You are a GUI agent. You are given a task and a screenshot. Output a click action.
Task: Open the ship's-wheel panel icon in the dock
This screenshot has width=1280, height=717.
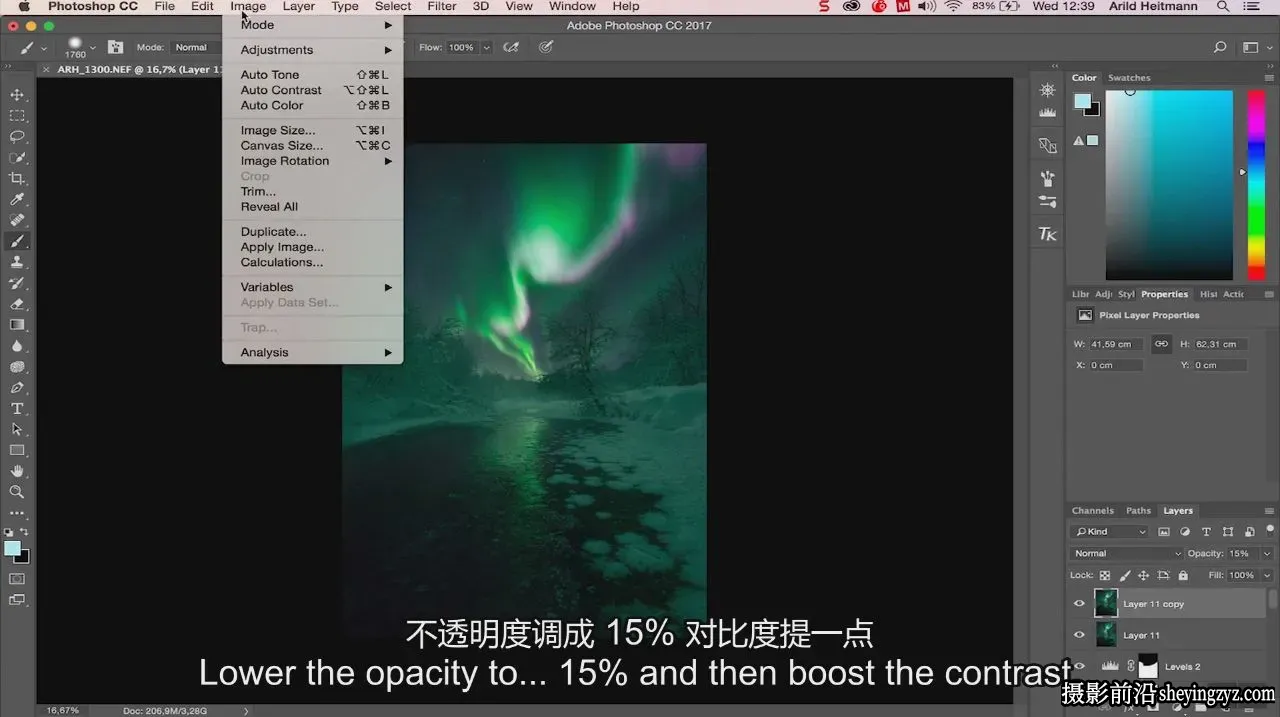(x=1047, y=90)
